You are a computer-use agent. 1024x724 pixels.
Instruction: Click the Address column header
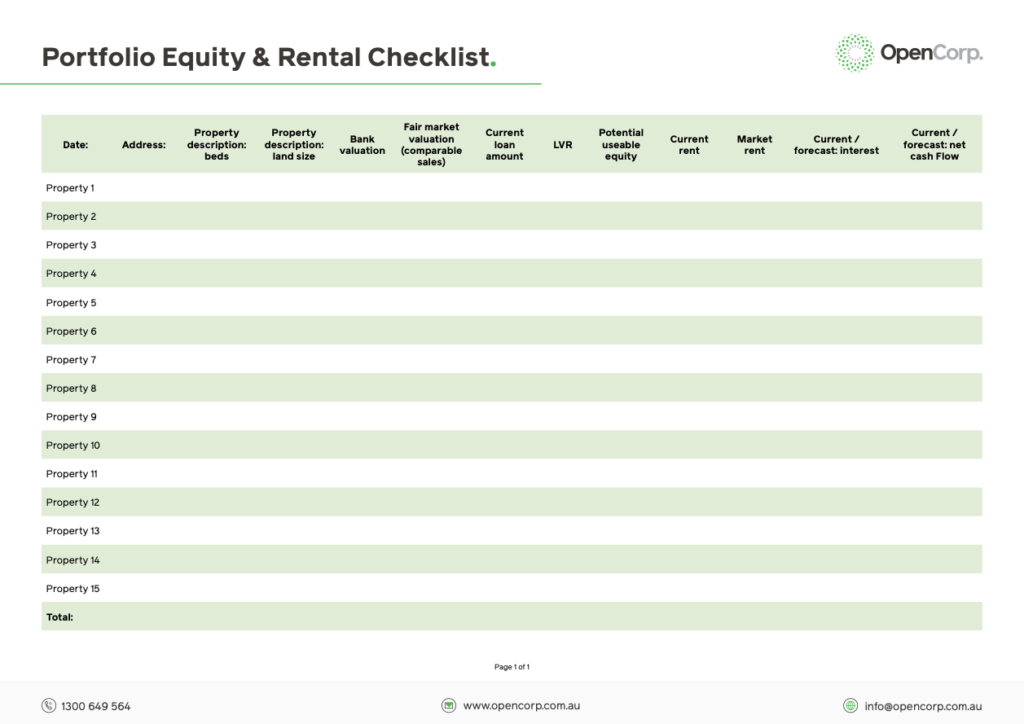pyautogui.click(x=144, y=145)
